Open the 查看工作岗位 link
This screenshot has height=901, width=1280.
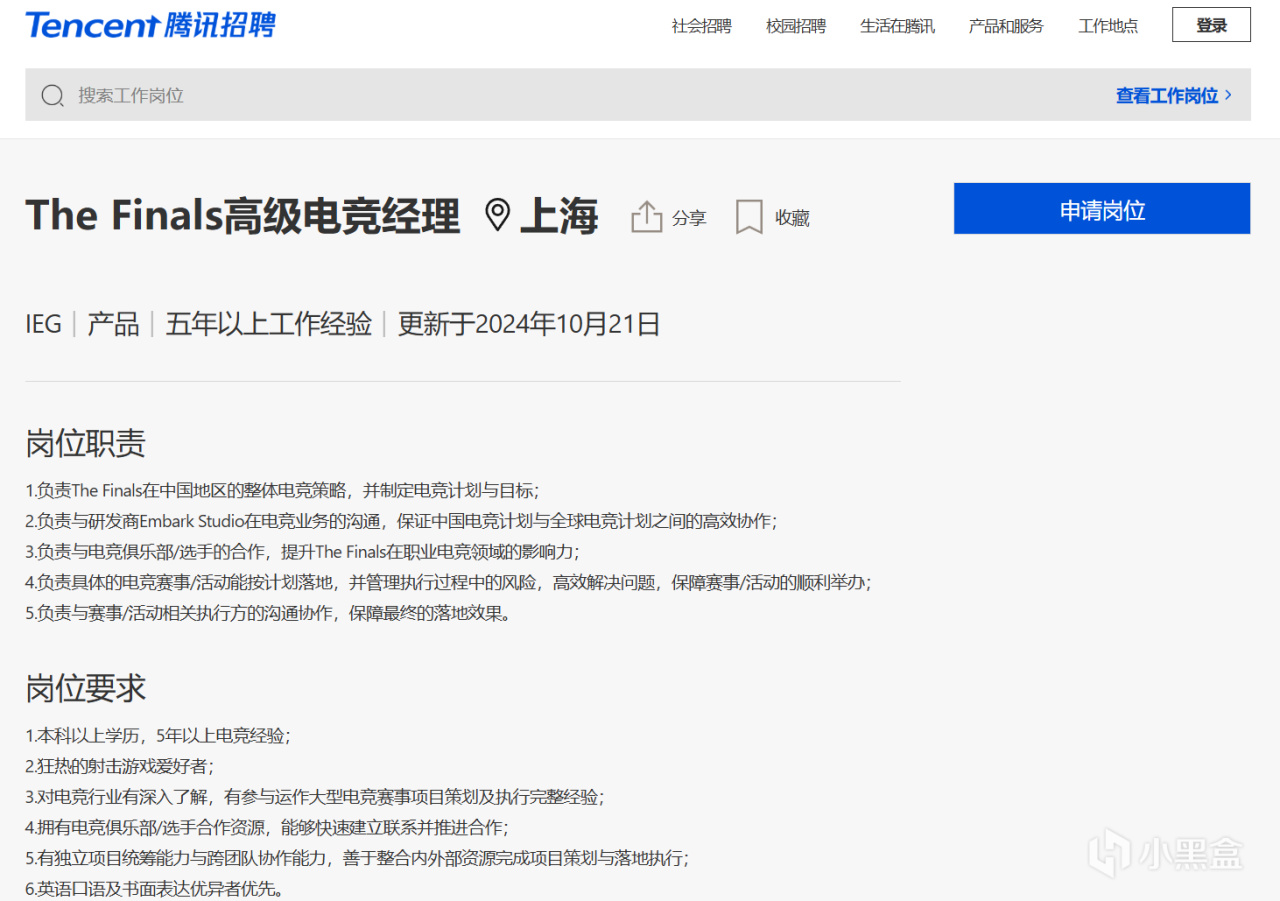coord(1174,96)
